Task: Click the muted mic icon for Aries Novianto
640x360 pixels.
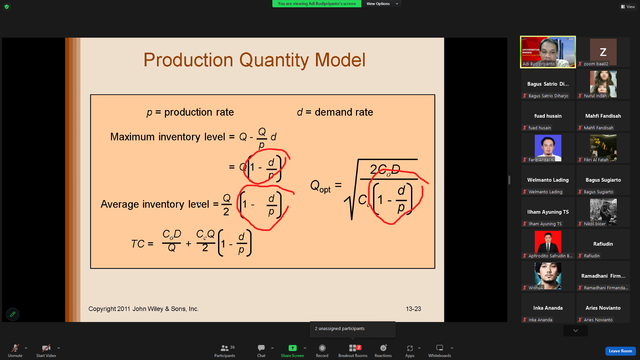Action: coord(580,320)
